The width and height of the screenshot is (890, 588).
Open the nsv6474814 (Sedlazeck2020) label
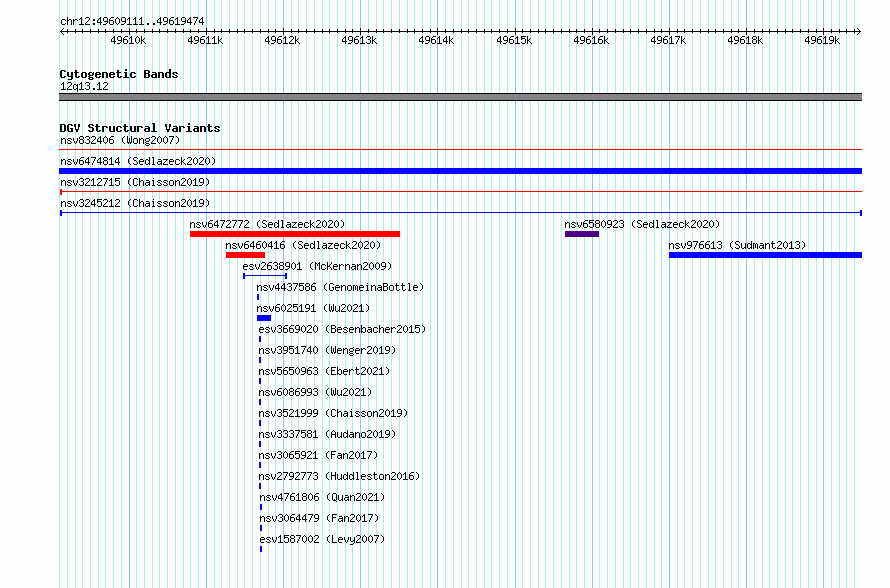(x=138, y=161)
